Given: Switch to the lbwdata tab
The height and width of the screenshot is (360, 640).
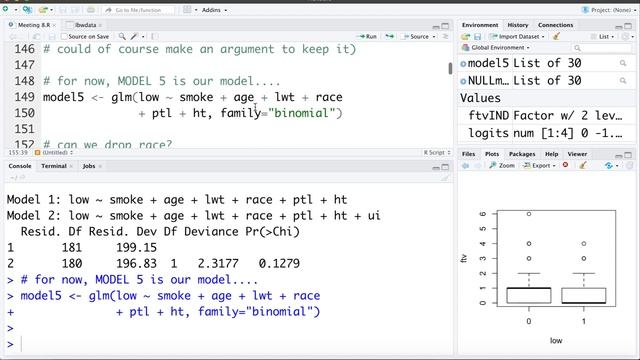Looking at the screenshot, I should (x=85, y=25).
